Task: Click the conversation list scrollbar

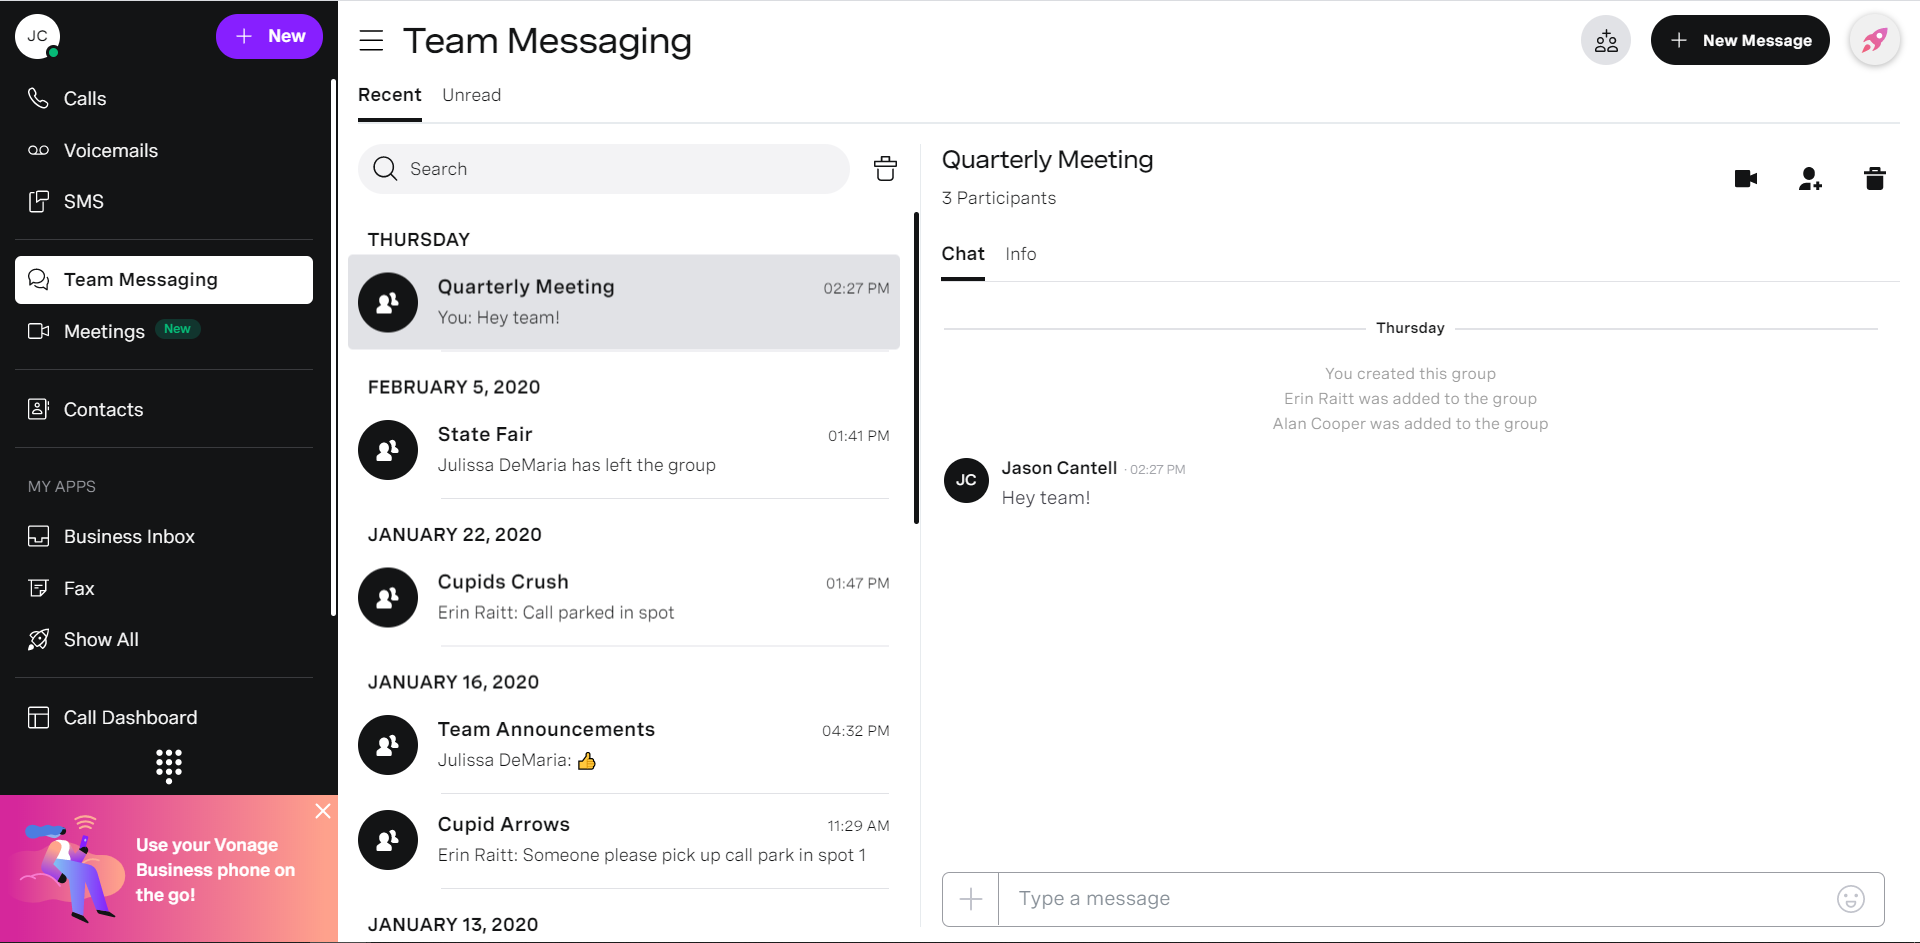Action: click(916, 368)
